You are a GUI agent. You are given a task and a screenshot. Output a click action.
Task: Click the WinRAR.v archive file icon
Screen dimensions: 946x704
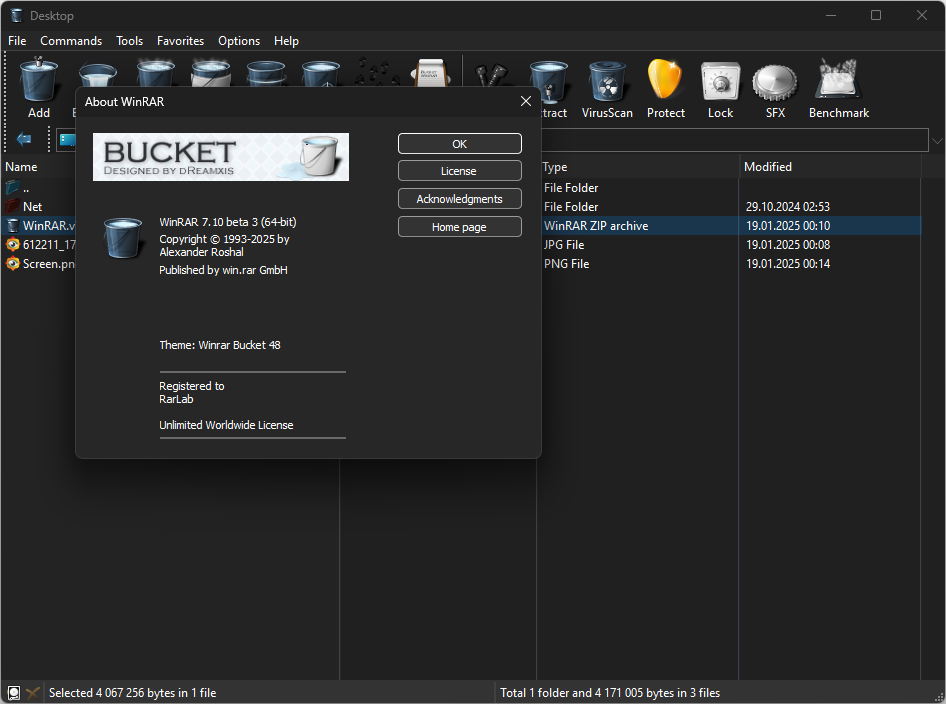tap(12, 226)
